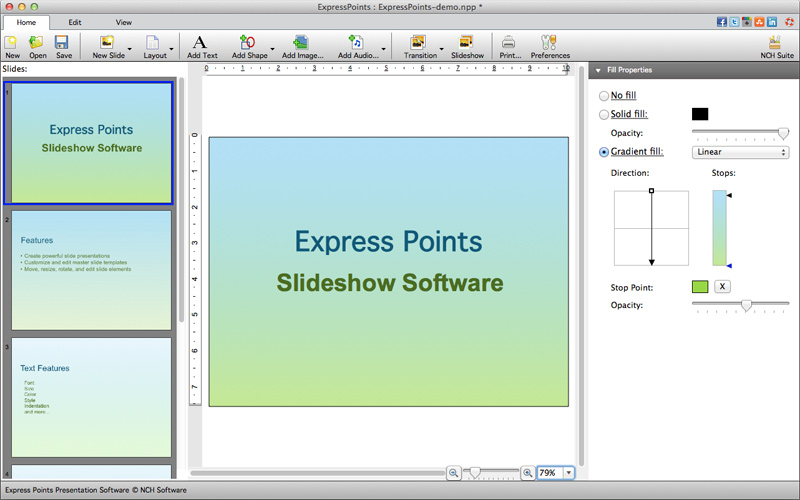This screenshot has width=800, height=500.
Task: Select slide 3 Text Features thumbnail
Action: coord(91,397)
